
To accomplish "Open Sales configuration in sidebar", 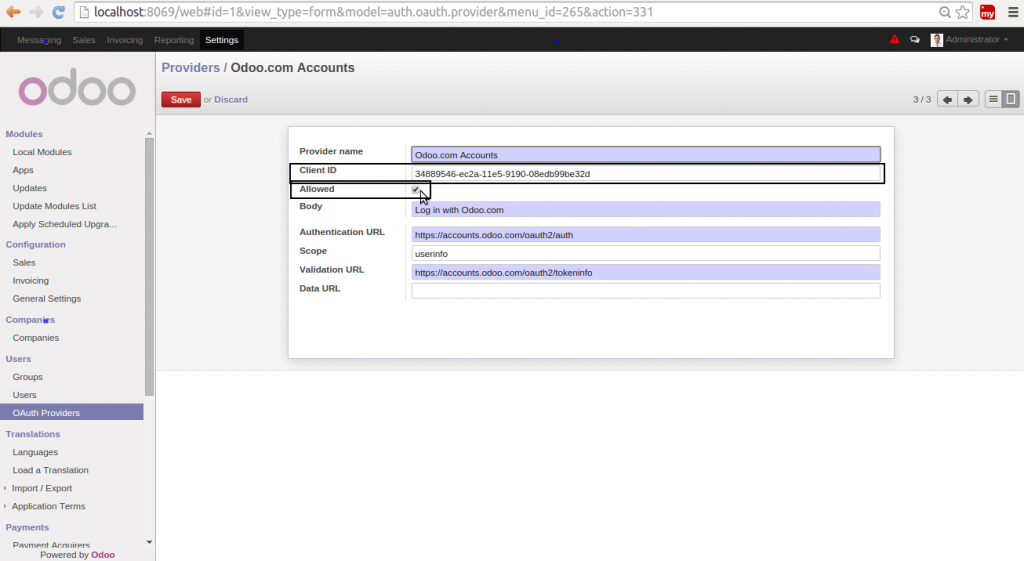I will click(x=24, y=263).
